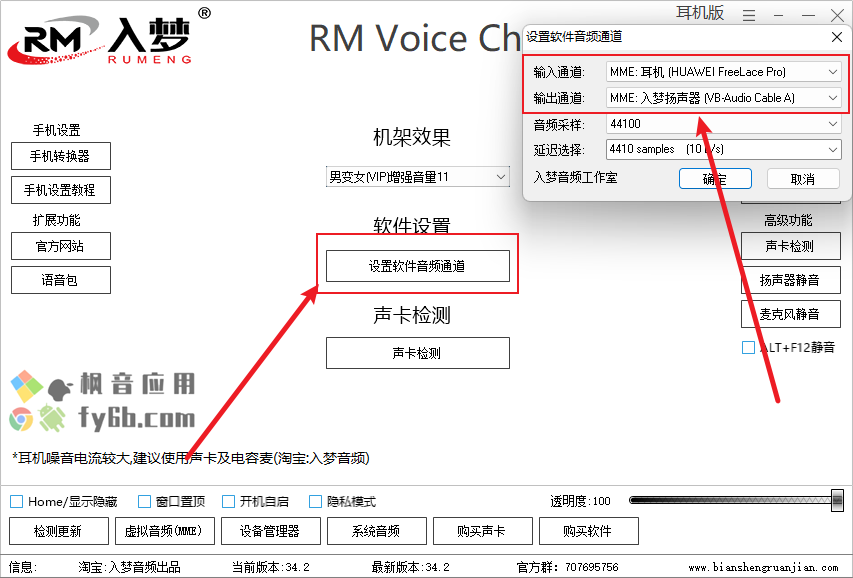The width and height of the screenshot is (853, 578).
Task: Enable 窗口置顶 checkbox
Action: coord(144,501)
